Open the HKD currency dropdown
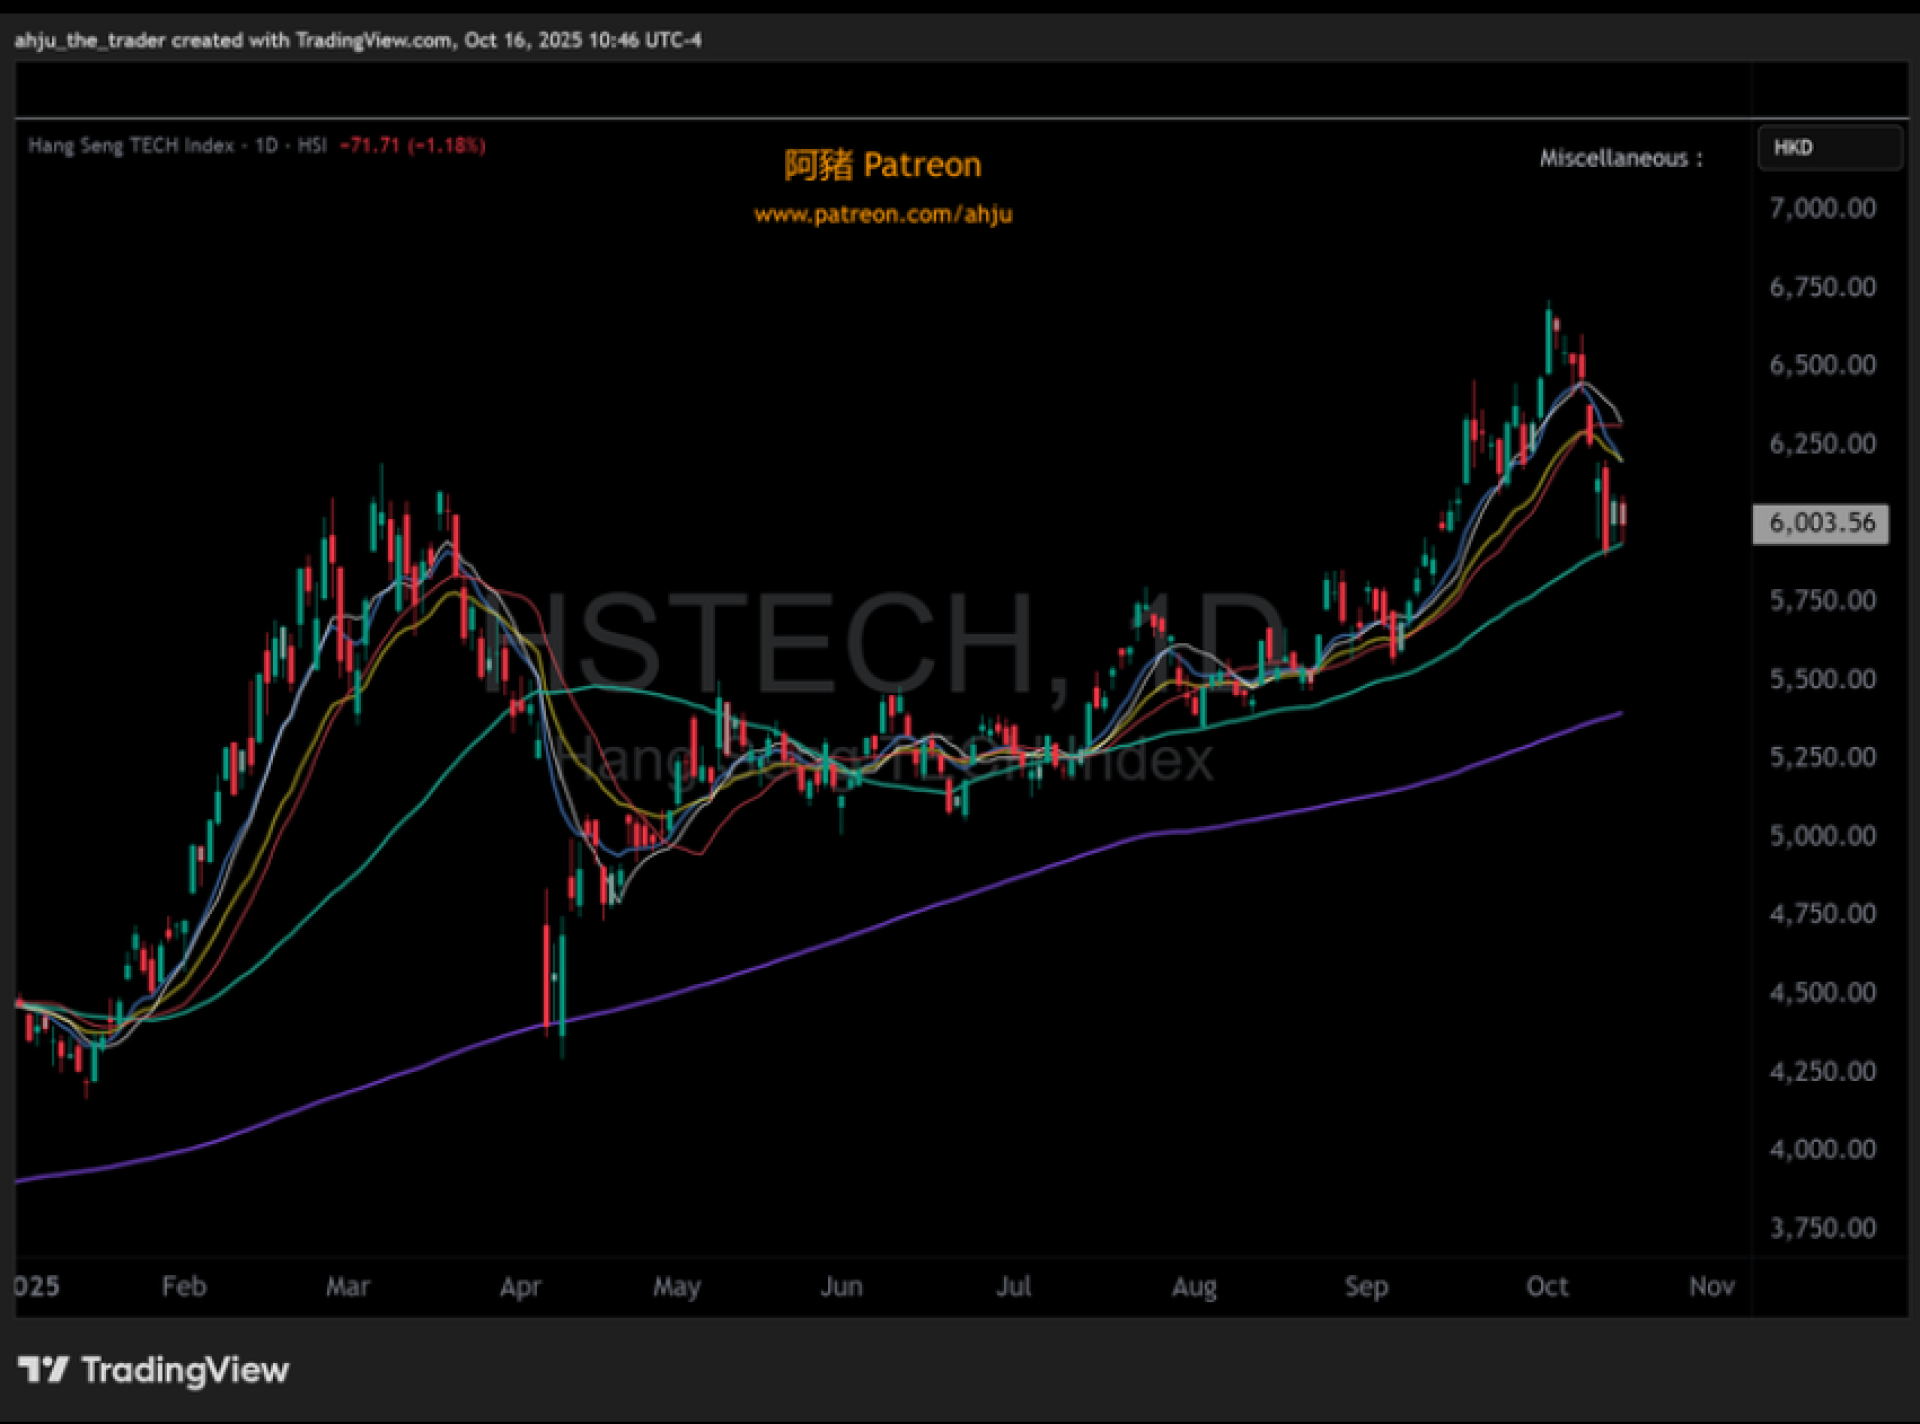The image size is (1920, 1424). click(x=1829, y=148)
